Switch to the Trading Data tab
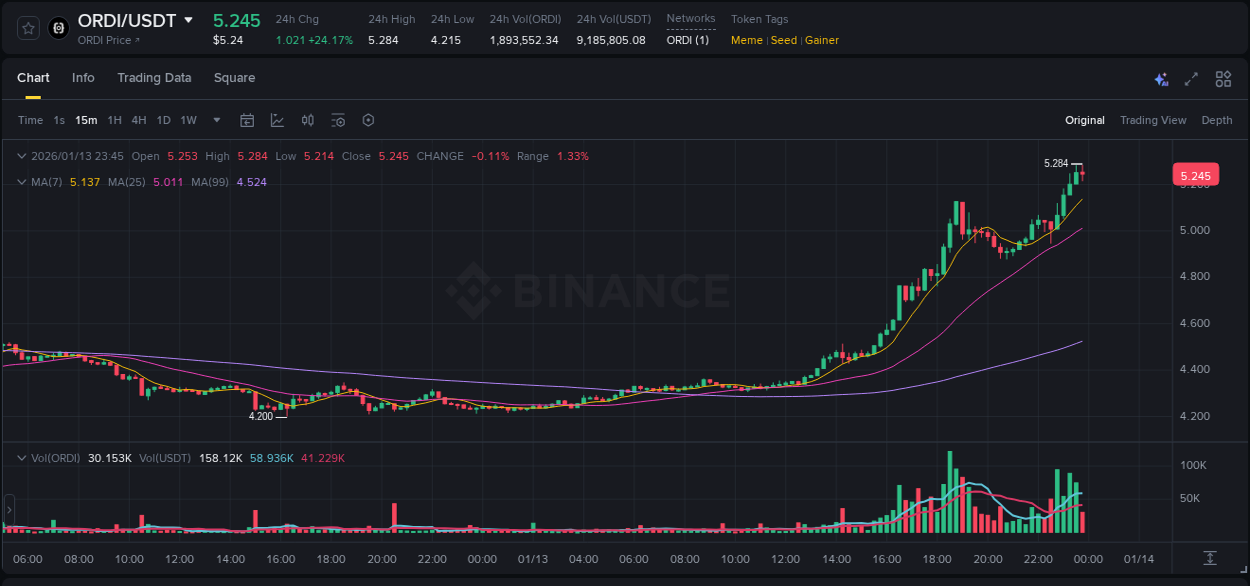 coord(154,77)
